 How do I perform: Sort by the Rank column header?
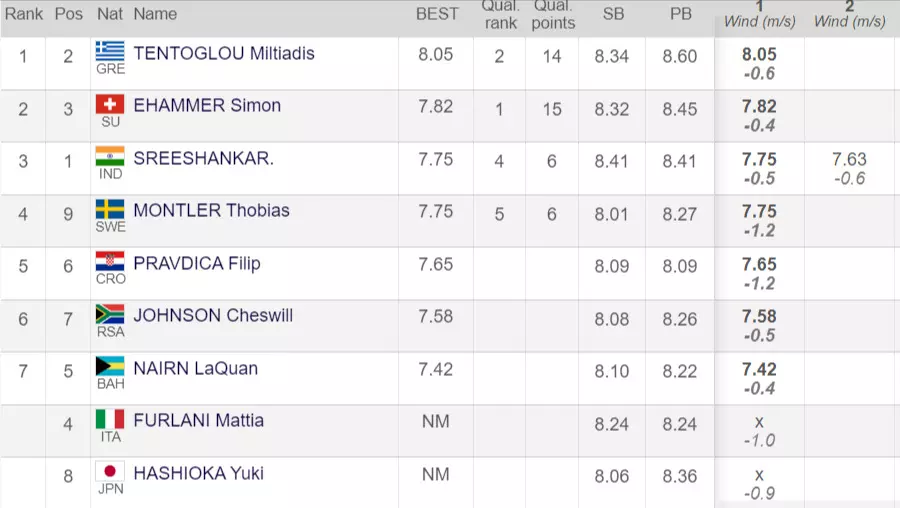tap(24, 14)
